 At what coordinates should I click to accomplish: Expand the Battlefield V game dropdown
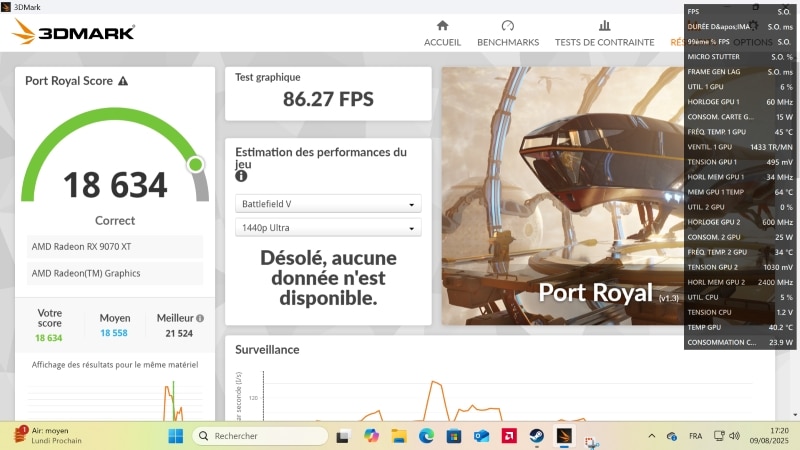pyautogui.click(x=328, y=204)
